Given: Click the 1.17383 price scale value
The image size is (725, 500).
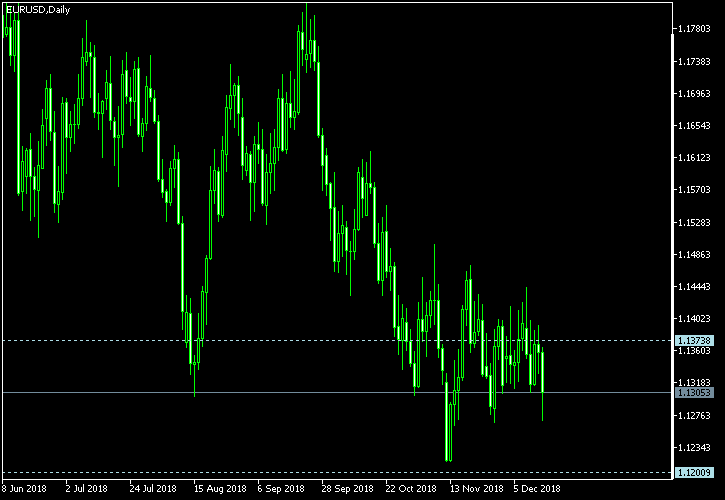Looking at the screenshot, I should (x=694, y=62).
